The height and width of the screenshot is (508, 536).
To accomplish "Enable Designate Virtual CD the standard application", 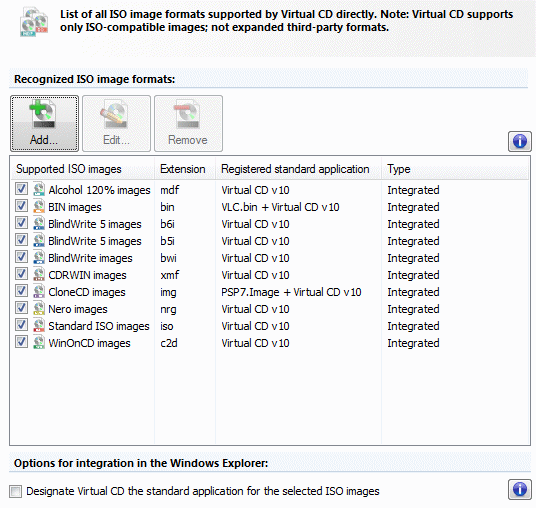I will [x=15, y=491].
